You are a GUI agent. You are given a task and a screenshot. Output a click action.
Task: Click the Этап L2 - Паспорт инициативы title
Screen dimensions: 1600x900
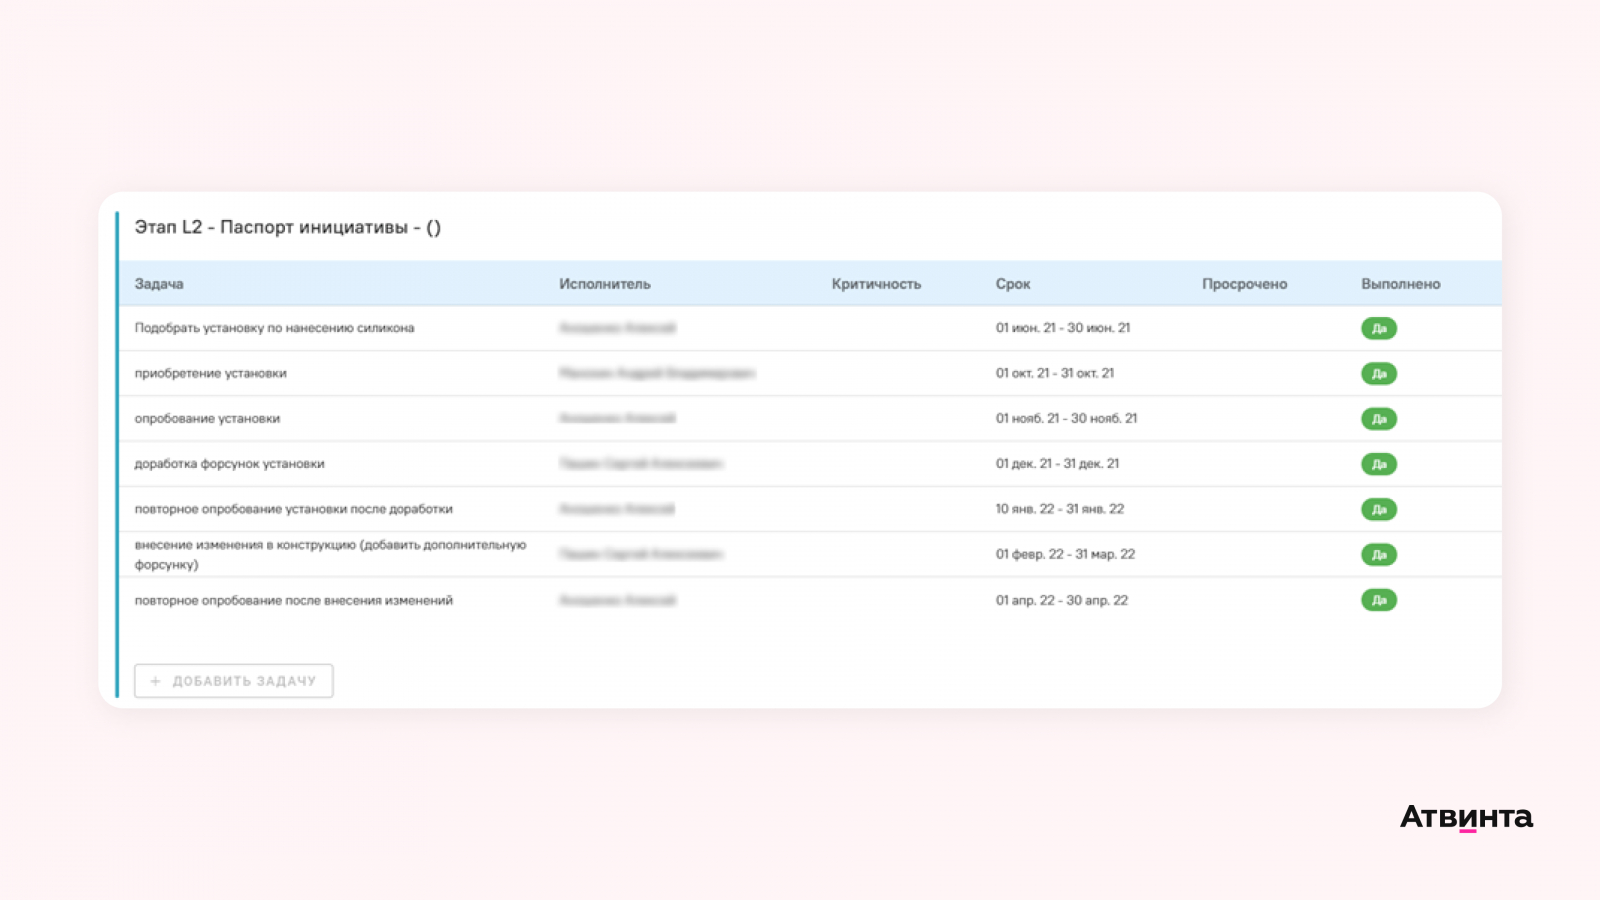click(288, 227)
